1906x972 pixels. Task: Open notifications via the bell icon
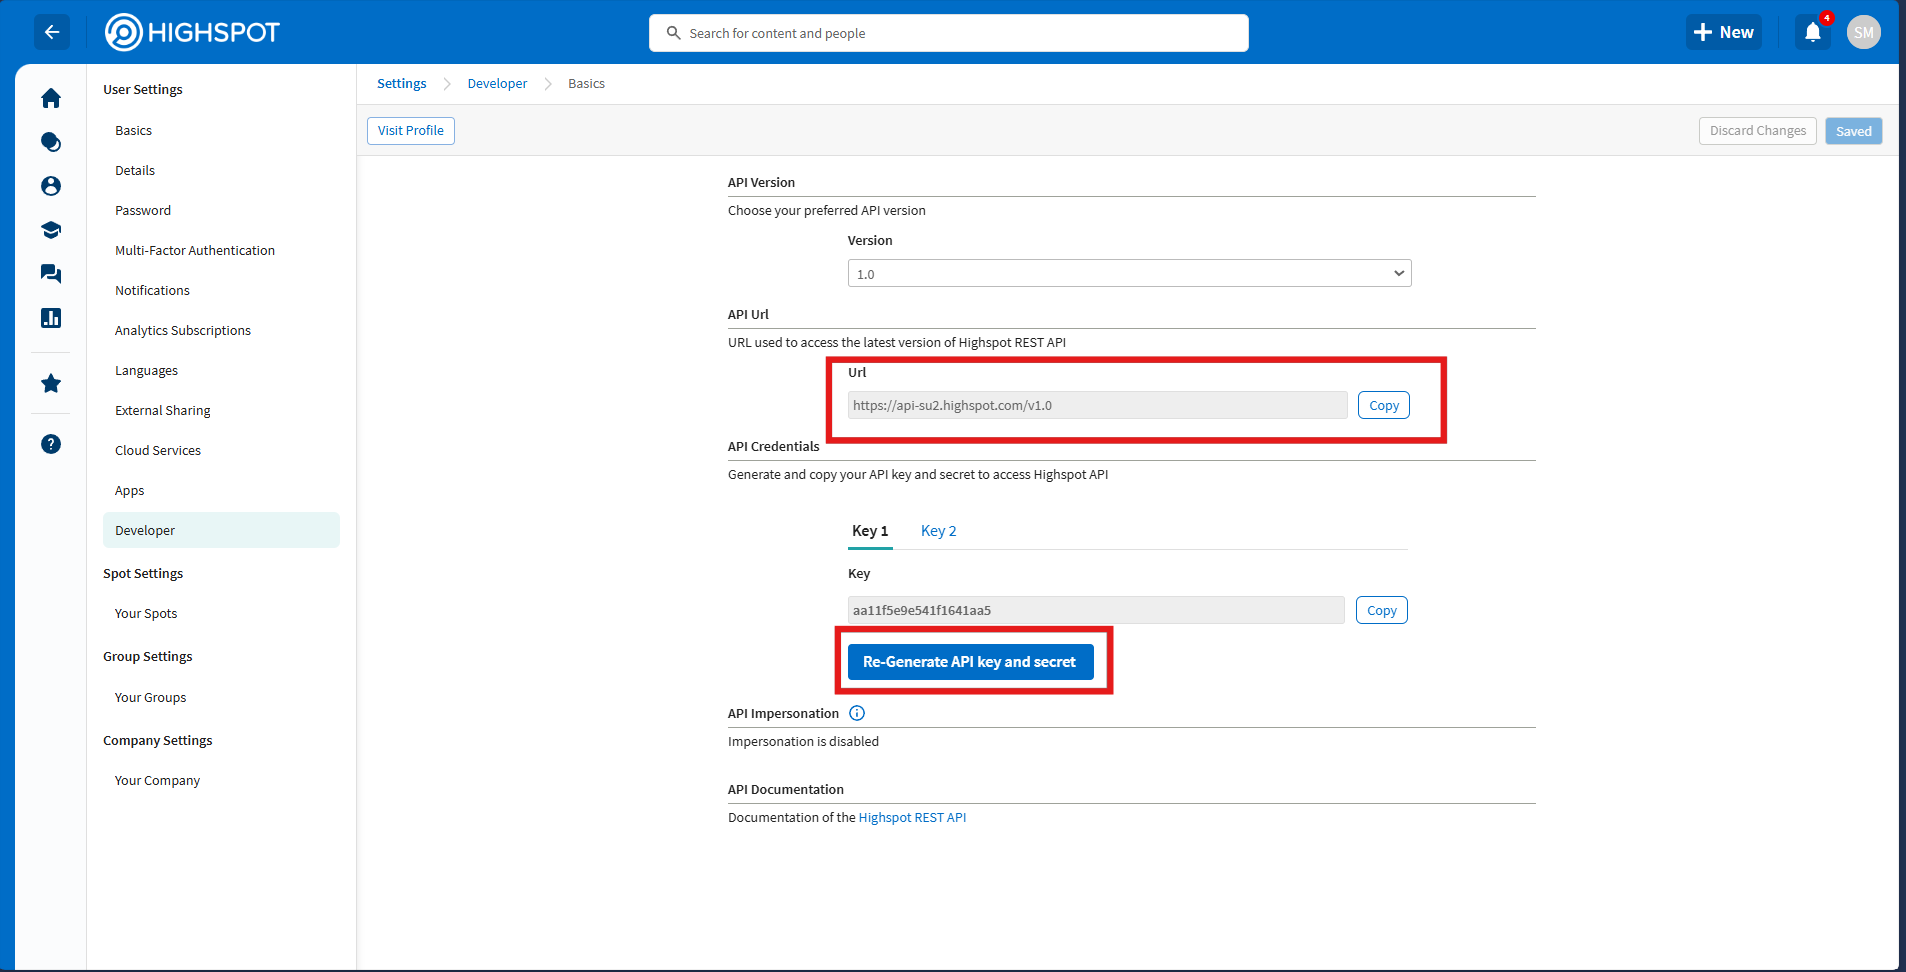[x=1812, y=32]
